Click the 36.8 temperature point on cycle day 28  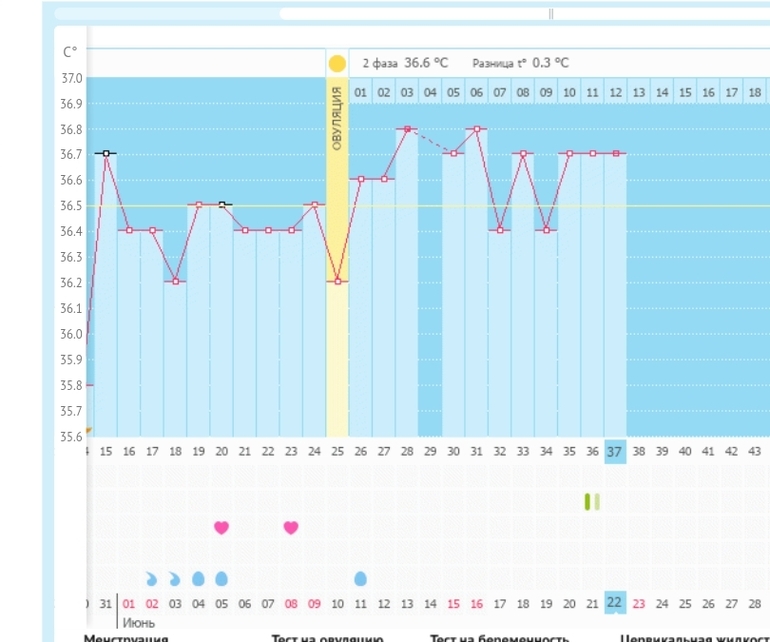[x=407, y=128]
